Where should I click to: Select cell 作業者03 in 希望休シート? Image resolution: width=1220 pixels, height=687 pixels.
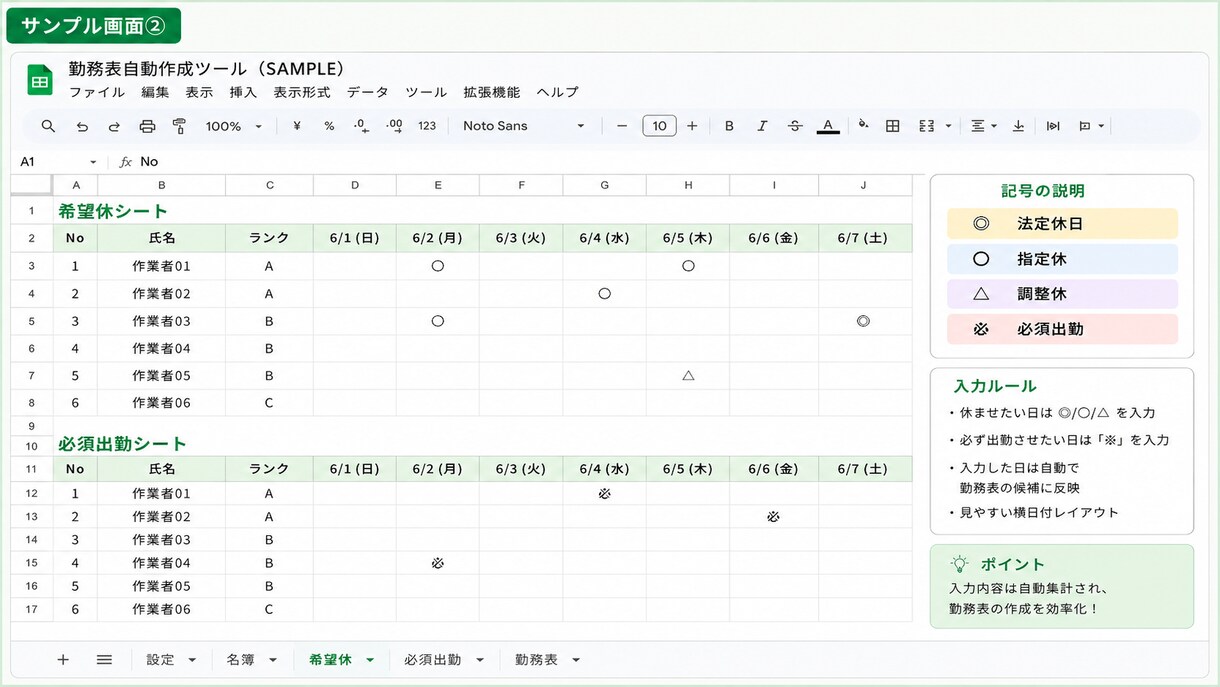[161, 322]
